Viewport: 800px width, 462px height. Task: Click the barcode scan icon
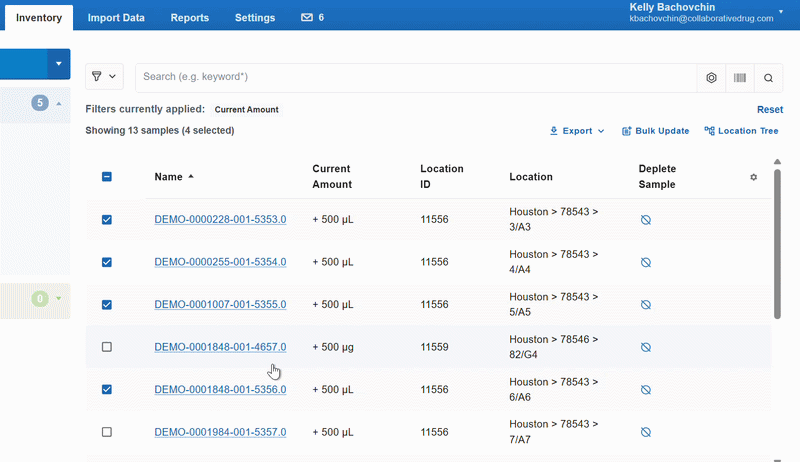[740, 78]
